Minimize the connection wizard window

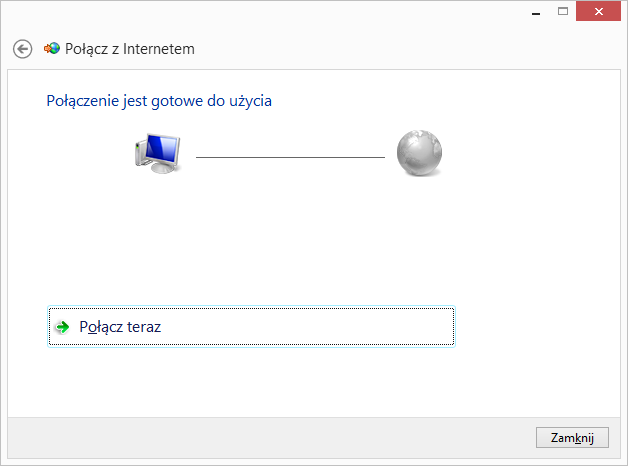click(536, 11)
